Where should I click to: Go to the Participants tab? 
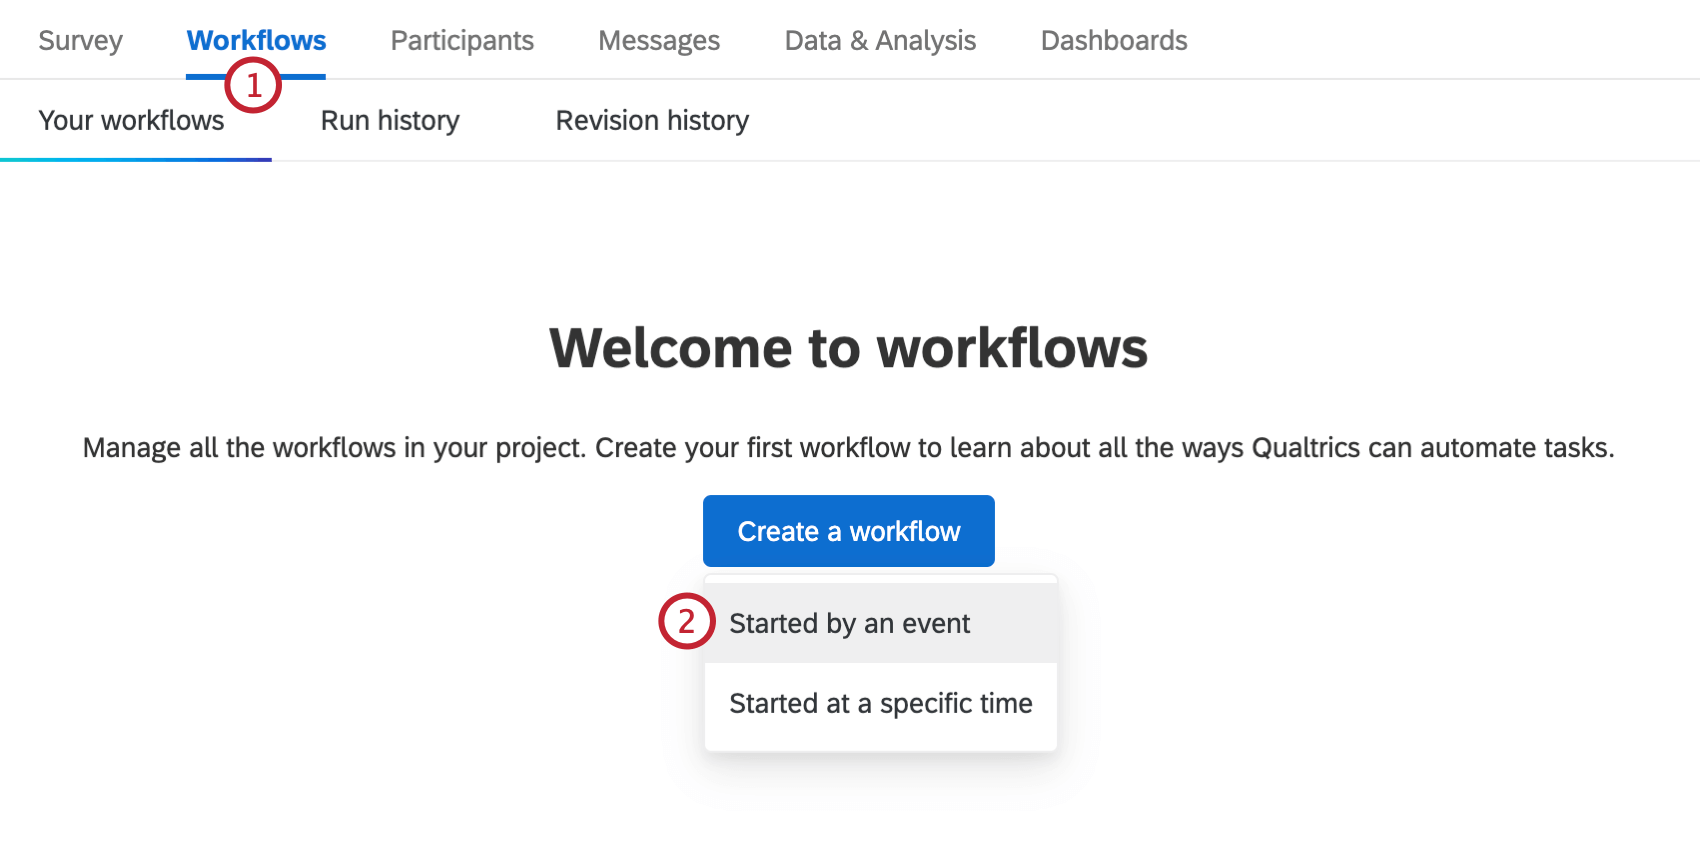pos(462,40)
